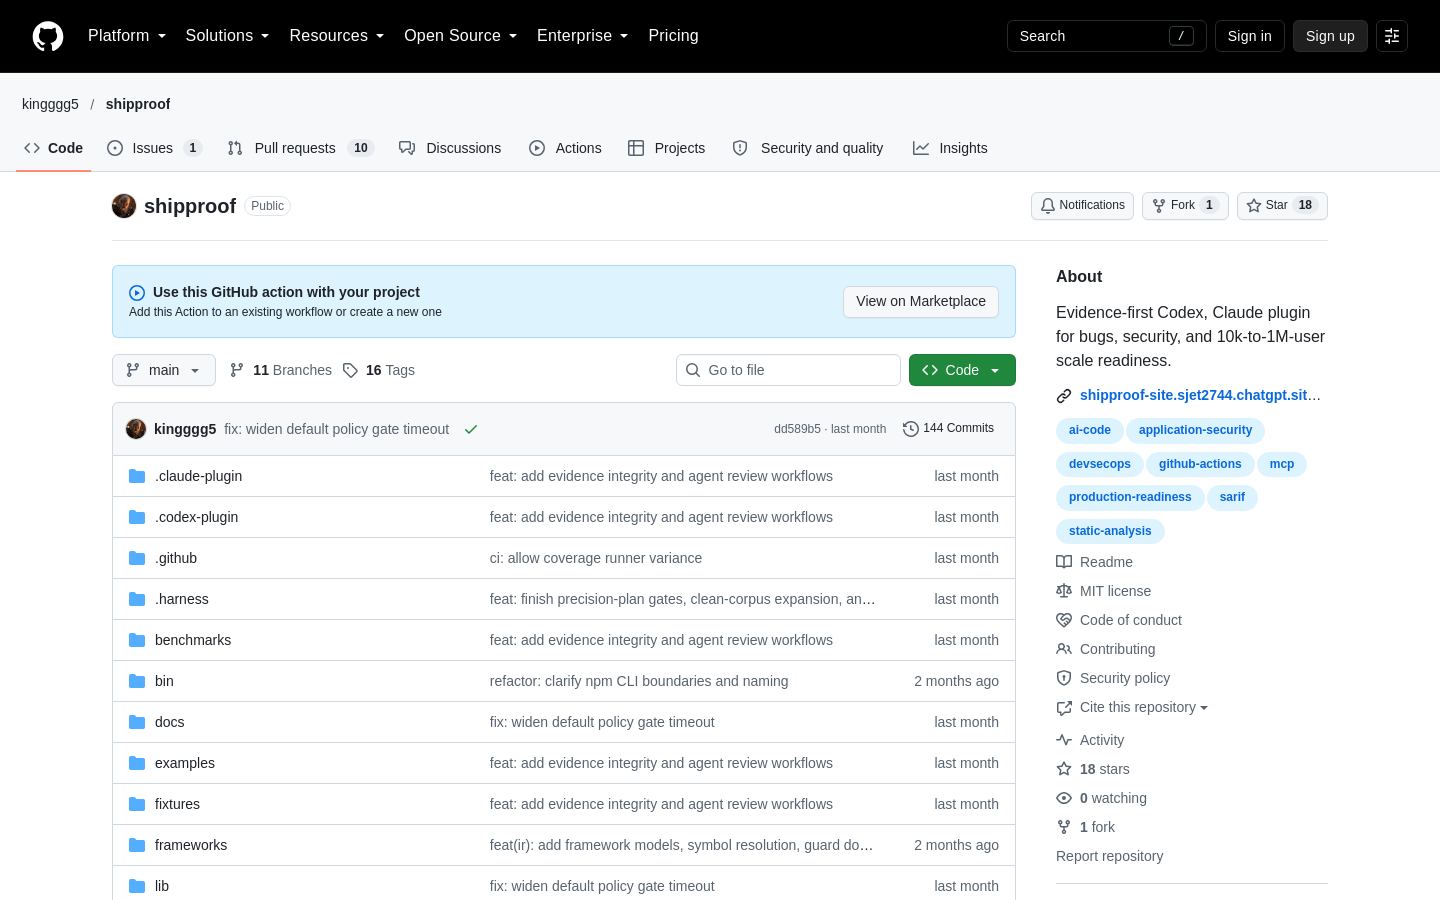The width and height of the screenshot is (1440, 900).
Task: Click the link icon beside site URL
Action: point(1064,396)
